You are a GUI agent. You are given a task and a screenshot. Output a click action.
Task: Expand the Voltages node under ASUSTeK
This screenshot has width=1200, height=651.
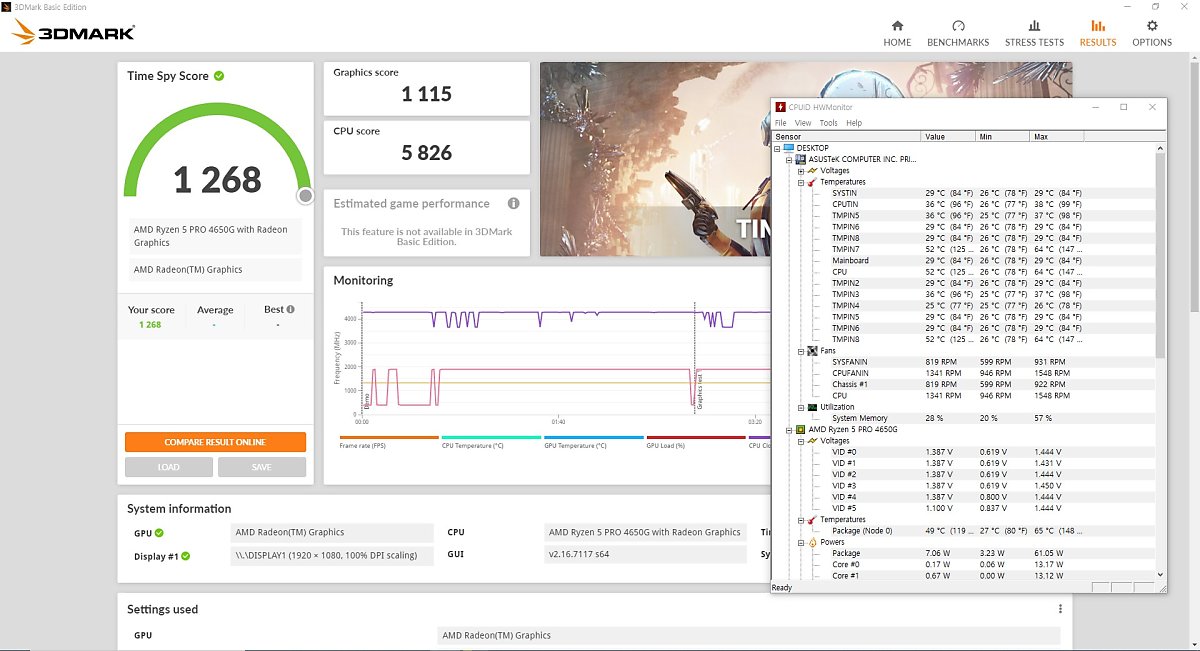800,171
